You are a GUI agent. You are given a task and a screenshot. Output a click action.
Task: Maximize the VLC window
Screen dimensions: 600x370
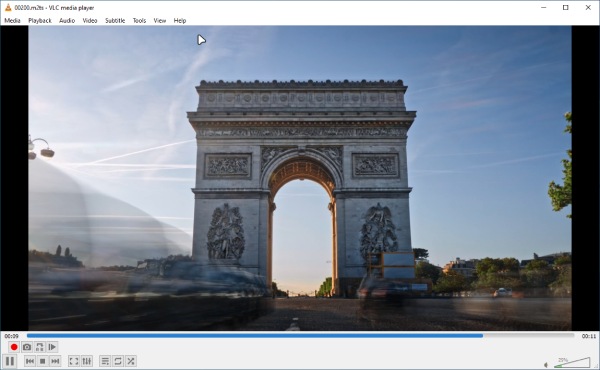click(x=566, y=7)
